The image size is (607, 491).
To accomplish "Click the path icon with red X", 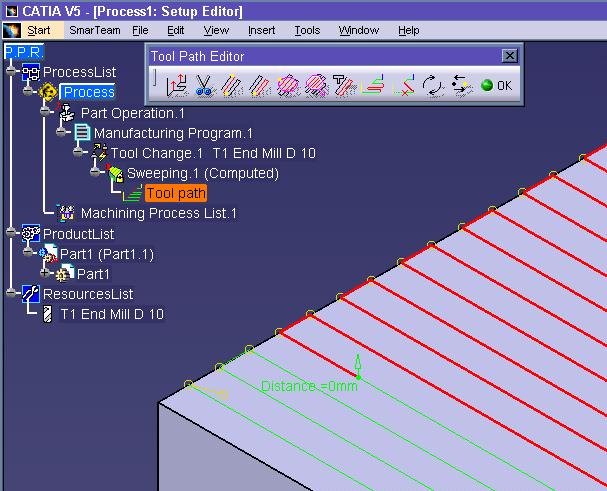I will (404, 85).
